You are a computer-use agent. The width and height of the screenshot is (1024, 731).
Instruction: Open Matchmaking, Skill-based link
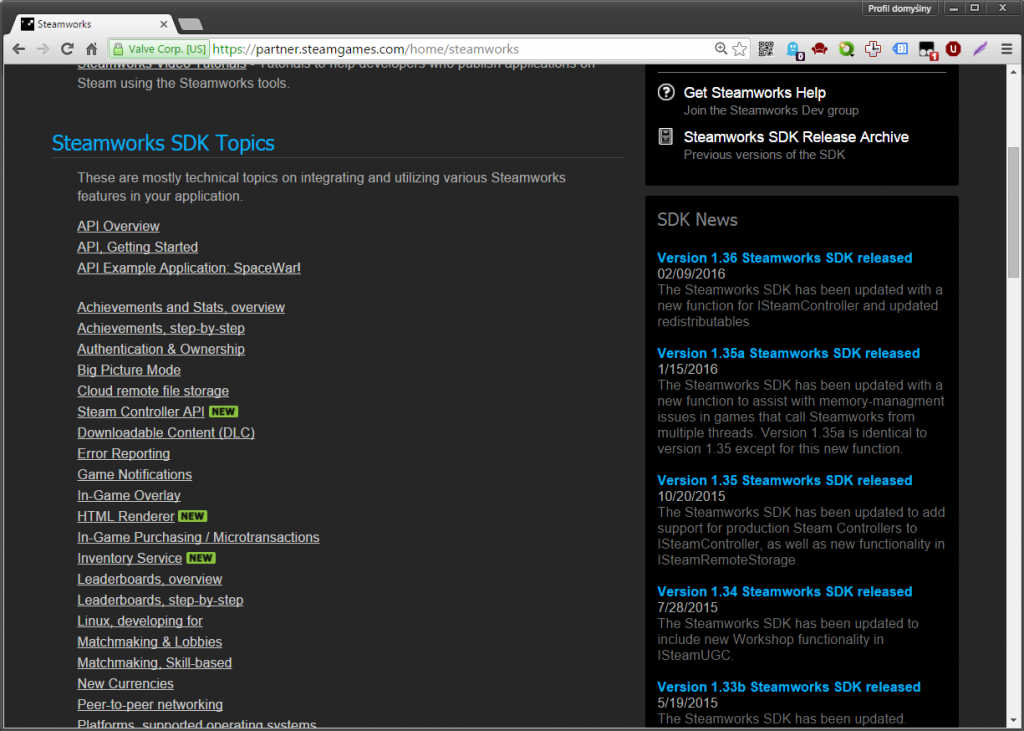tap(154, 662)
